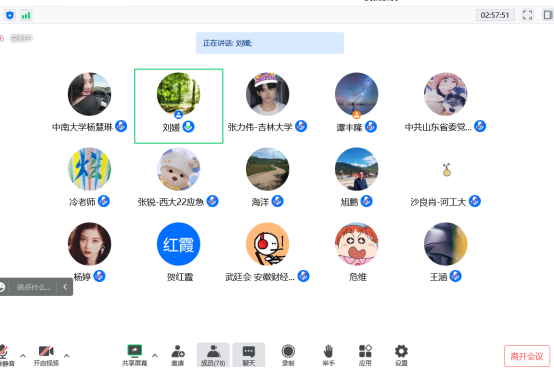Open the Share Screen tool

[135, 355]
